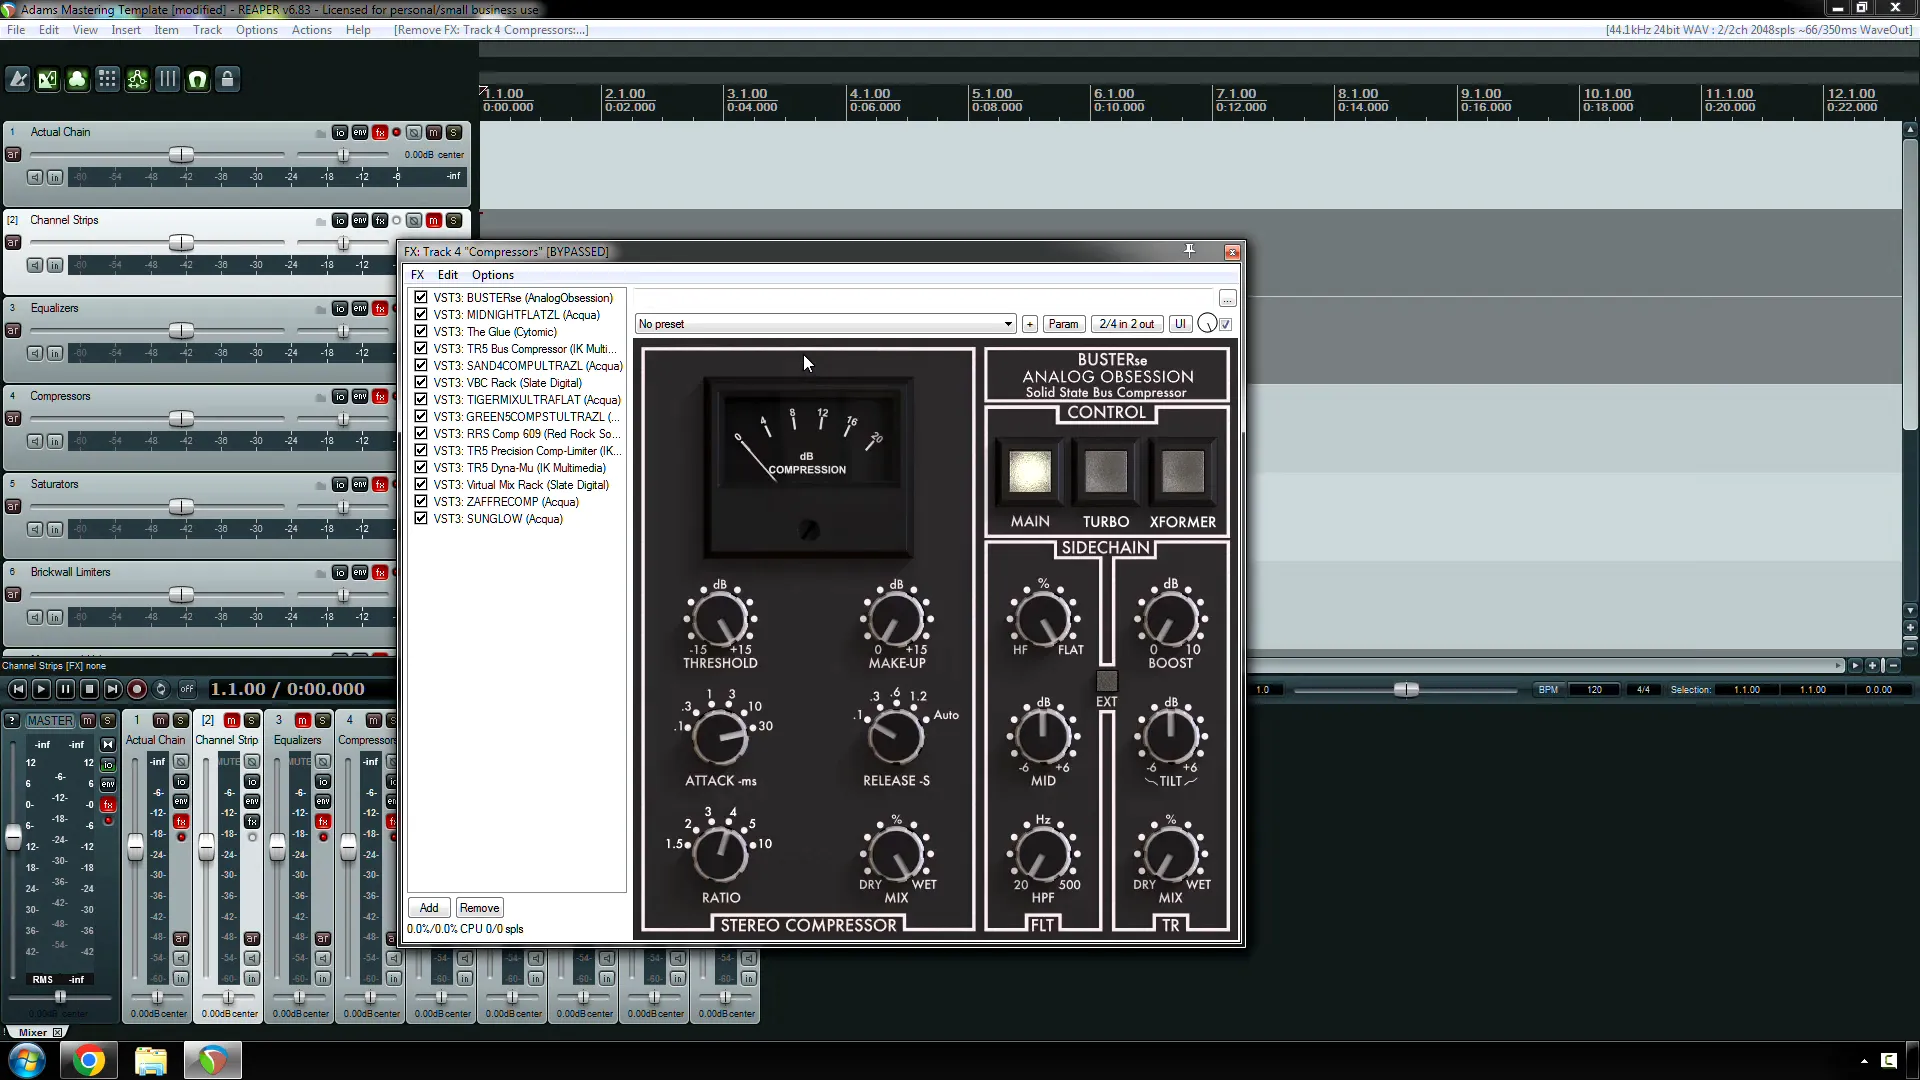The height and width of the screenshot is (1080, 1920).
Task: Click the automation off button in transport
Action: (187, 689)
